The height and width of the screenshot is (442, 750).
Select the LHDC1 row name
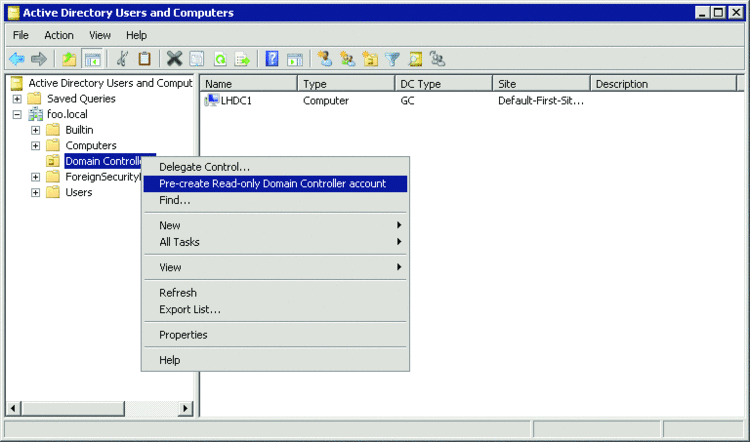(x=236, y=100)
